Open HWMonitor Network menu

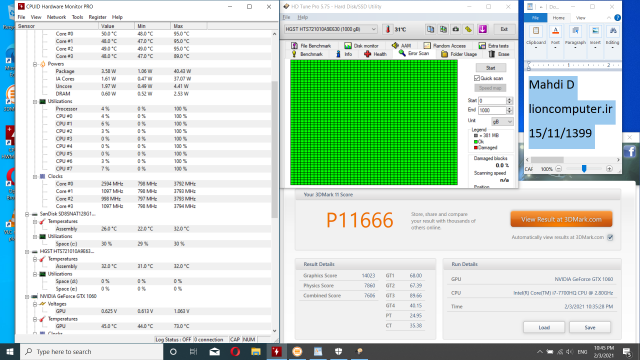tap(56, 17)
